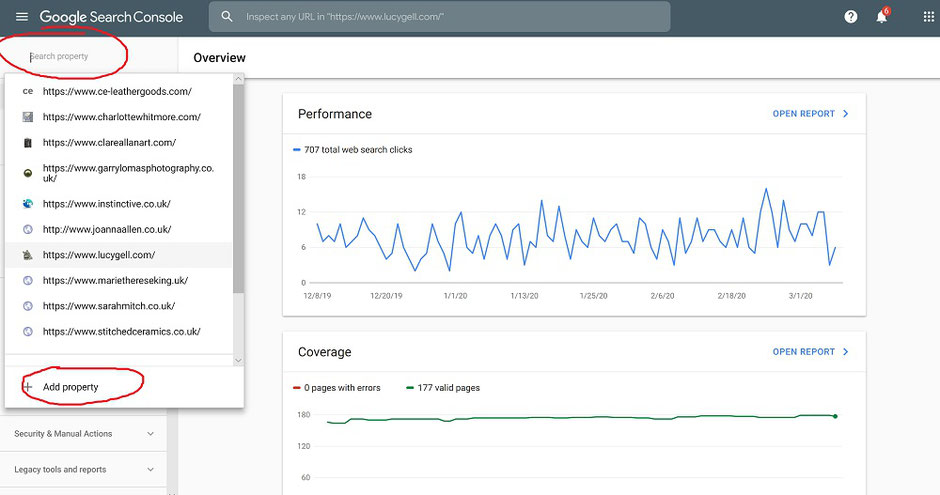This screenshot has height=495, width=940.
Task: Open notifications bell icon
Action: coord(881,17)
